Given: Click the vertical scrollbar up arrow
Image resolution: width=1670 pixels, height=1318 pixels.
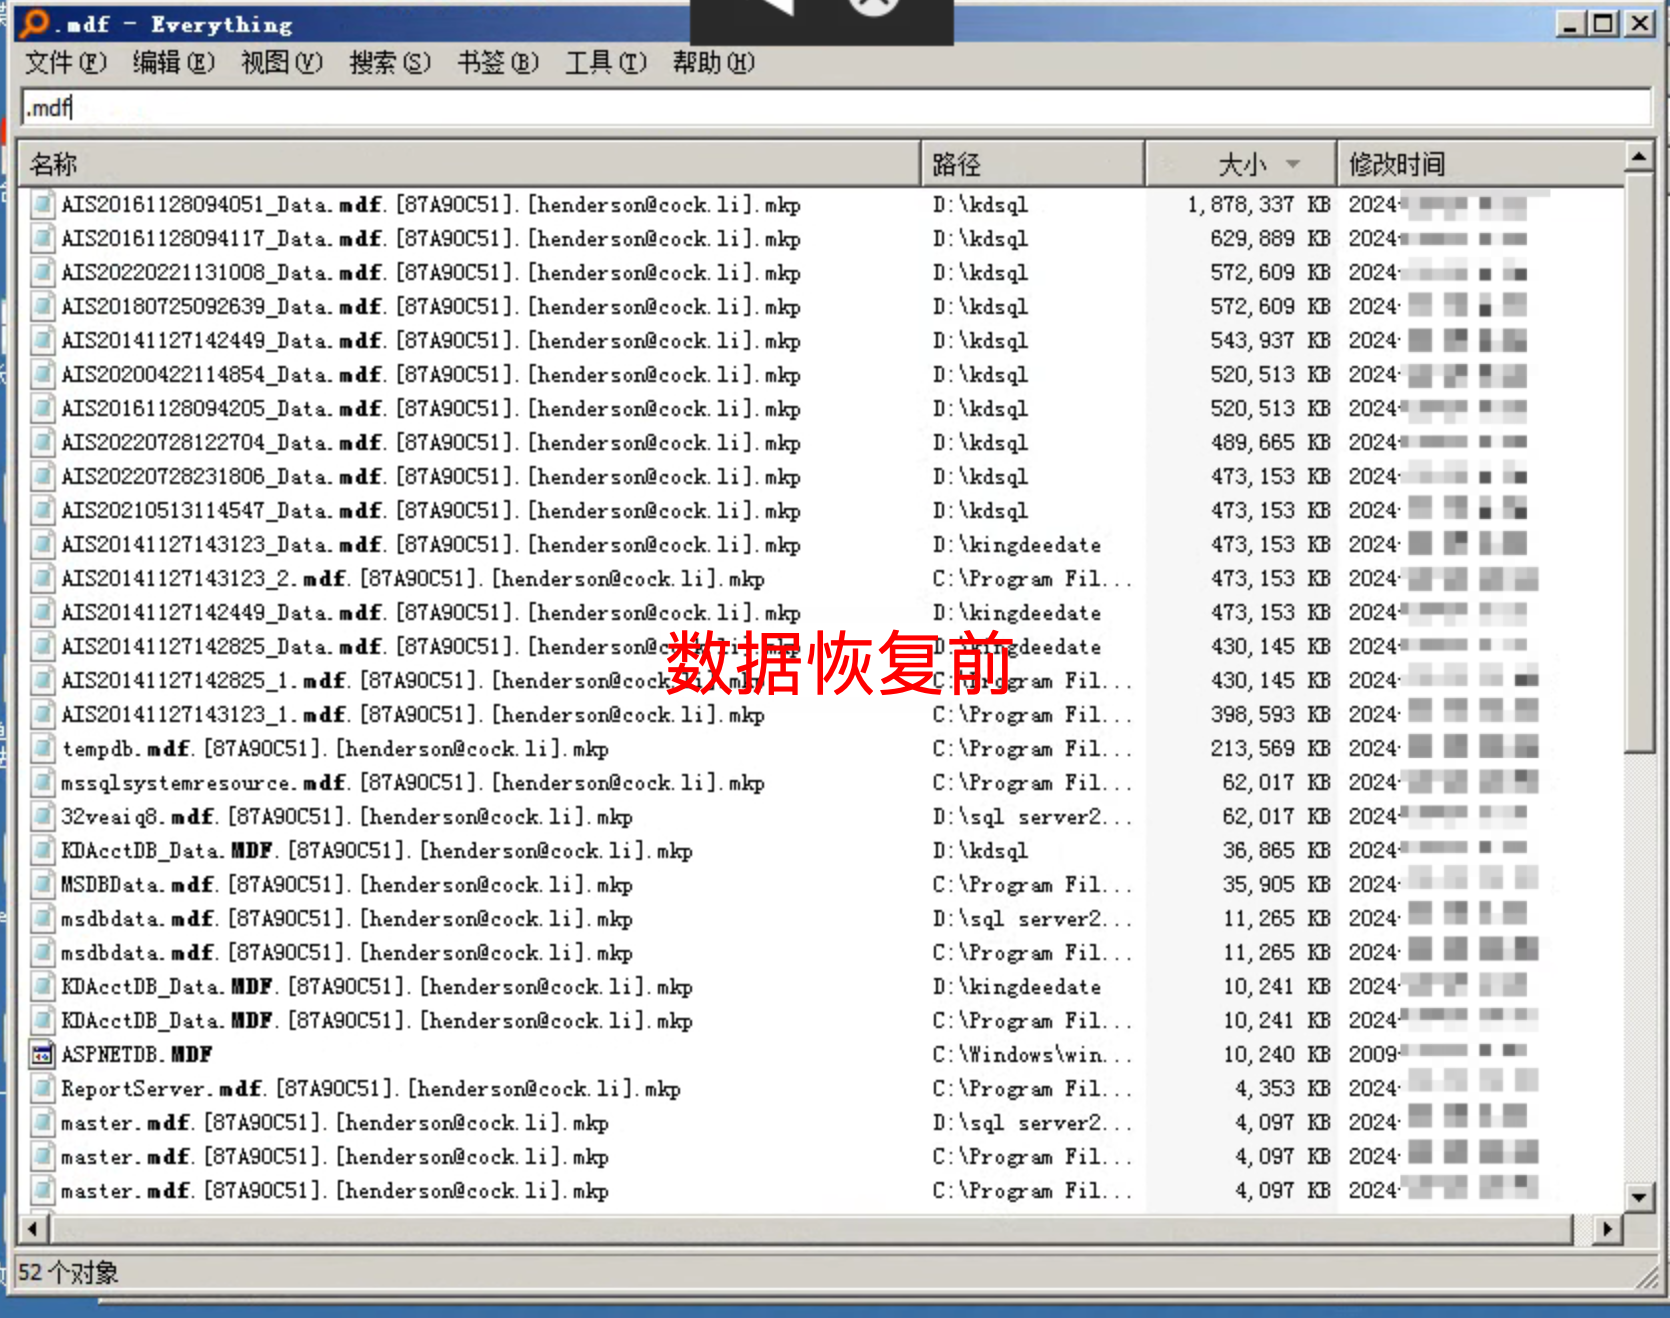Looking at the screenshot, I should coord(1638,157).
